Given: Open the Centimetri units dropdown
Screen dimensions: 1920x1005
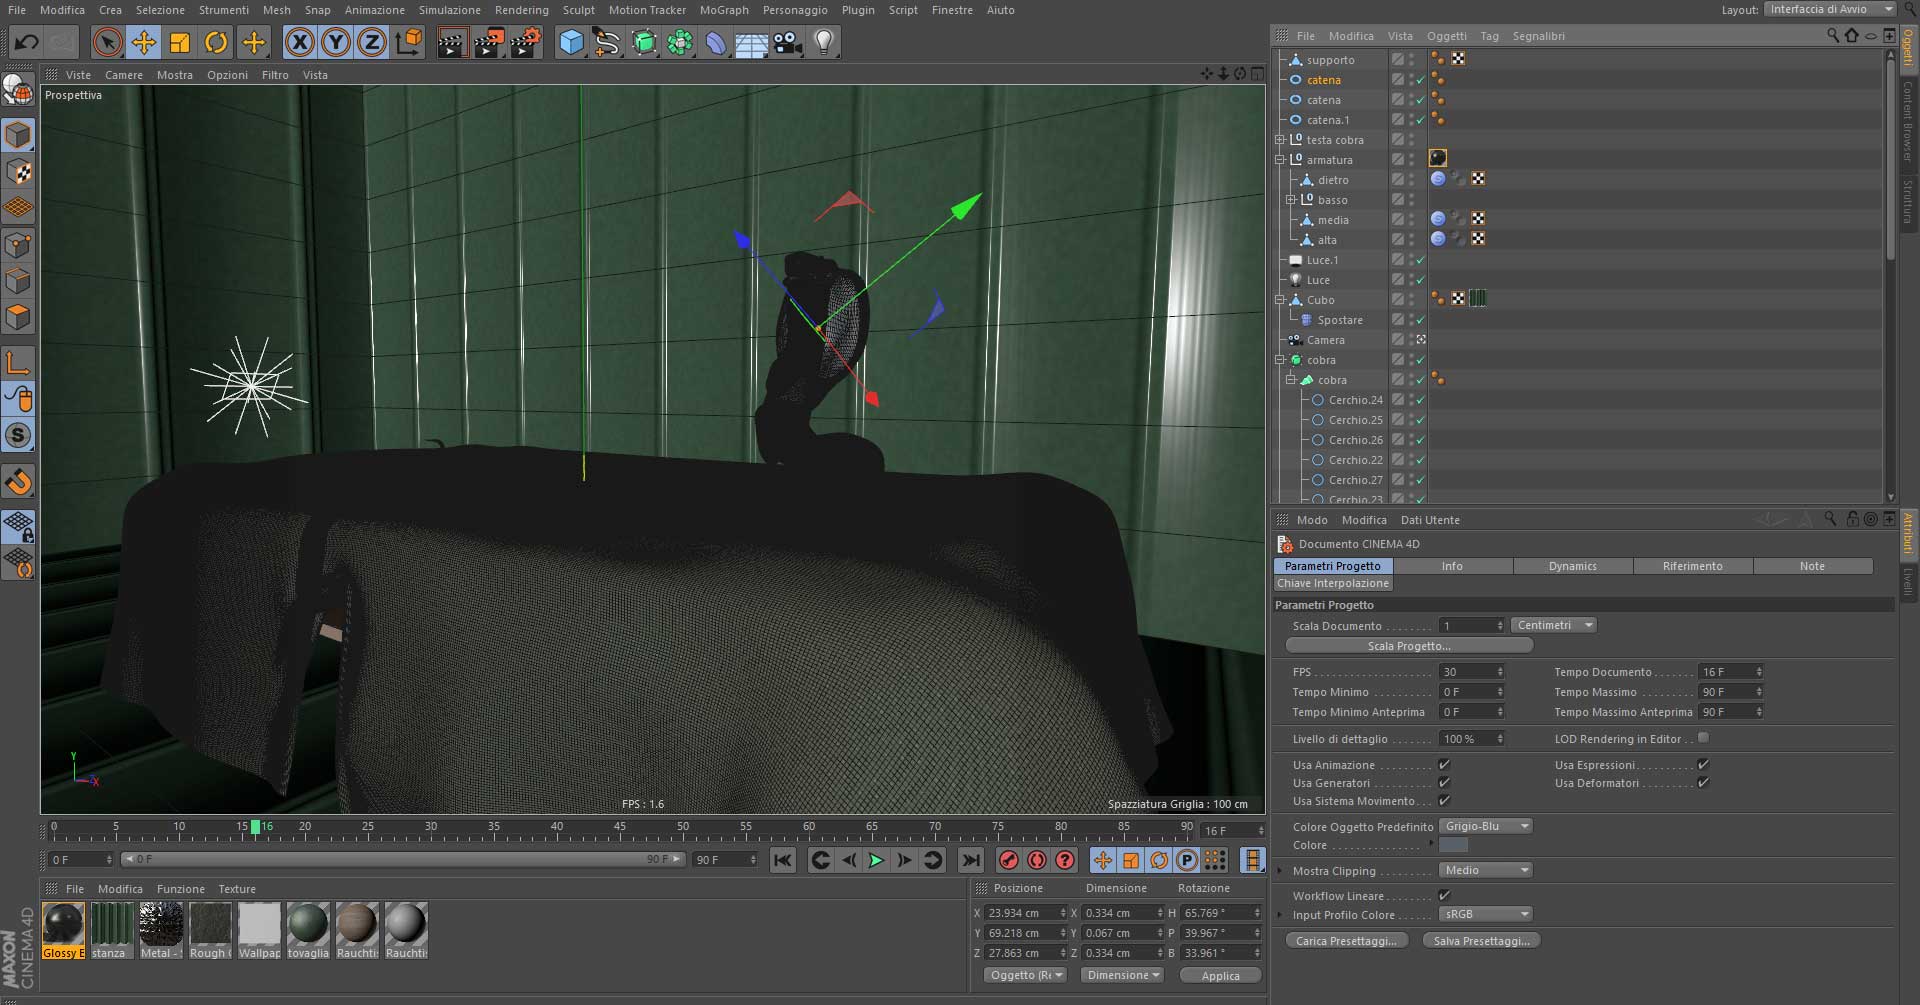Looking at the screenshot, I should (x=1553, y=625).
